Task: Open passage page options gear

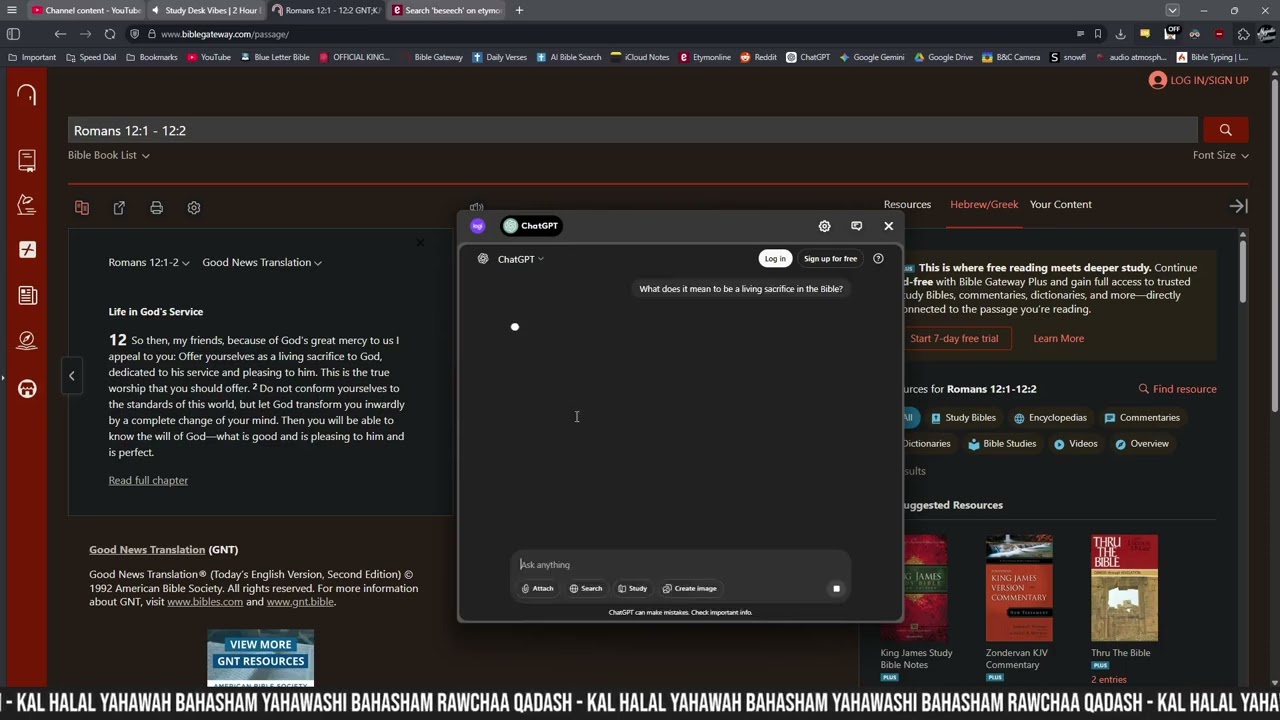Action: point(194,208)
